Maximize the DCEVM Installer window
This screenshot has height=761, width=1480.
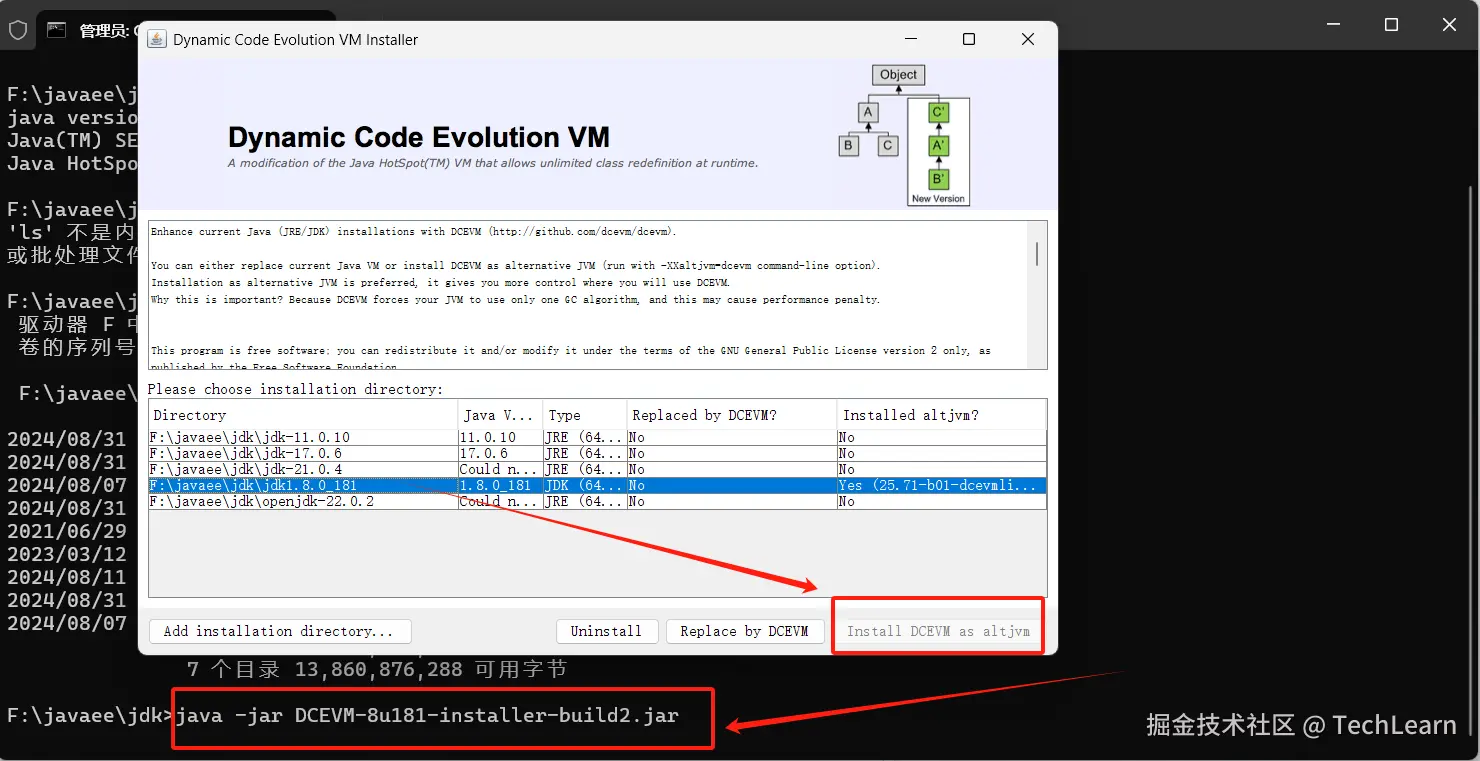968,39
